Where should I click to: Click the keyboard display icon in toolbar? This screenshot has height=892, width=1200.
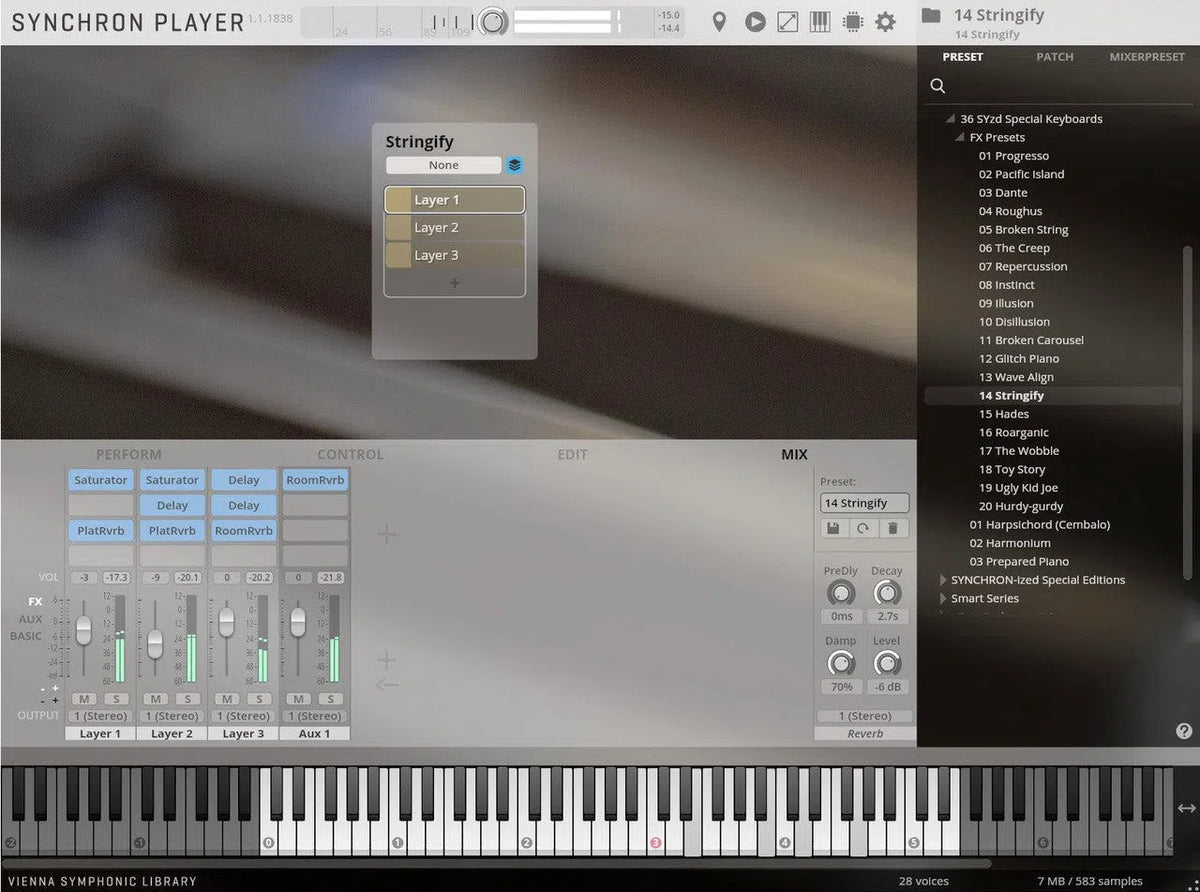pyautogui.click(x=820, y=21)
